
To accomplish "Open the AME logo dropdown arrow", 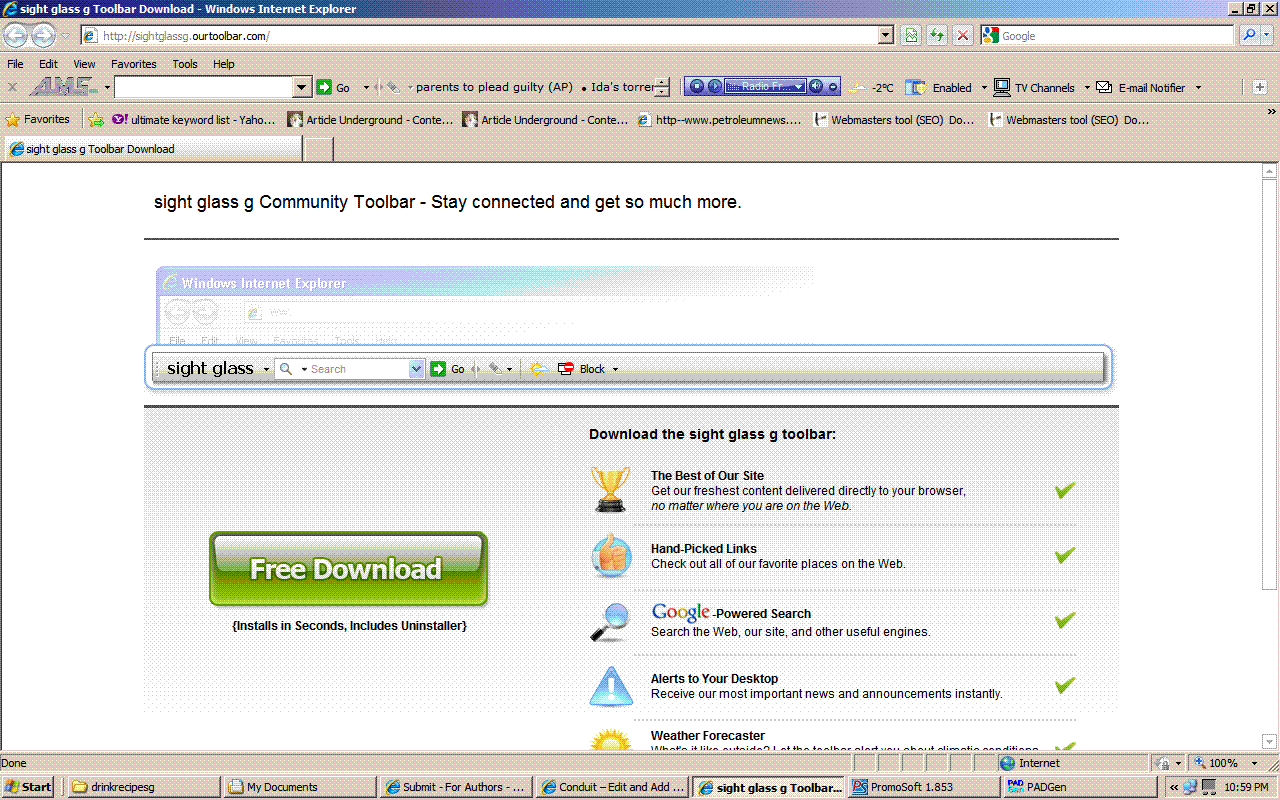I will click(107, 88).
